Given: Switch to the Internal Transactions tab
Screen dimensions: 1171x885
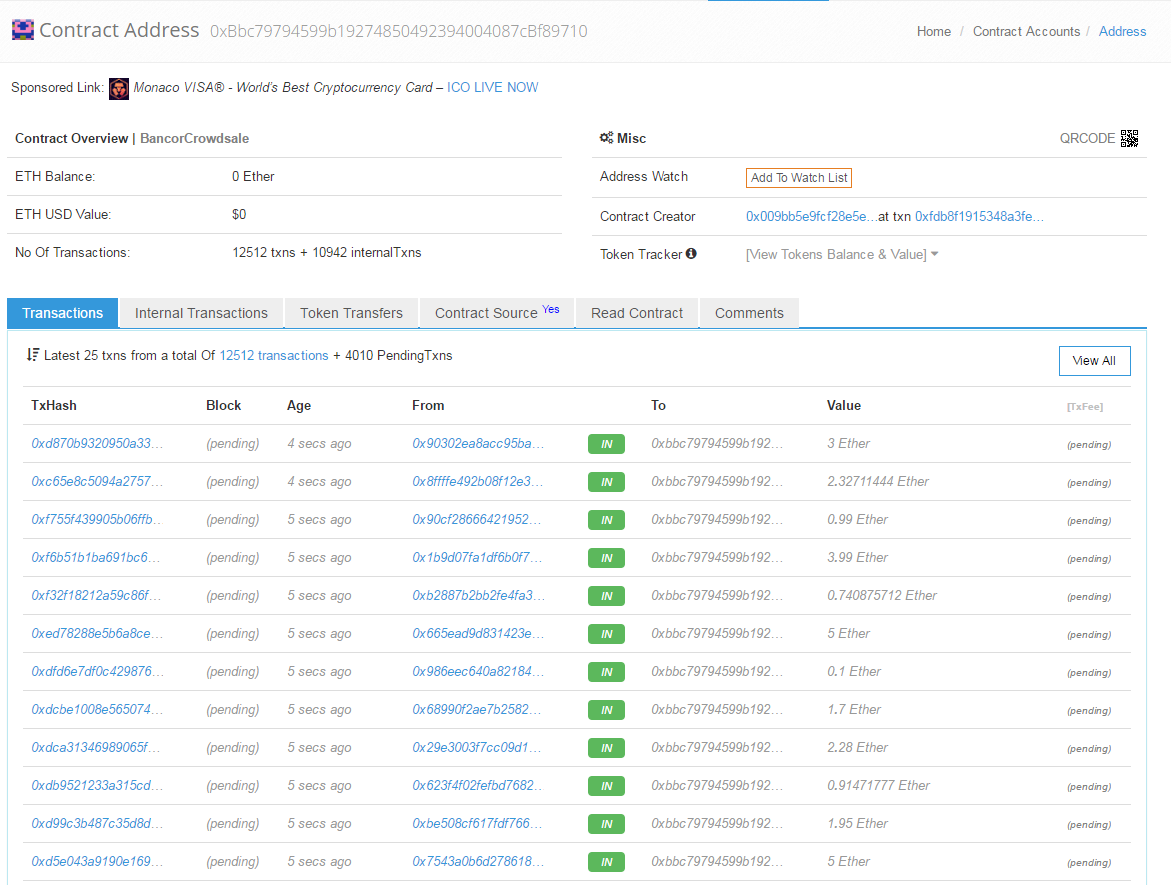Looking at the screenshot, I should click(x=200, y=313).
